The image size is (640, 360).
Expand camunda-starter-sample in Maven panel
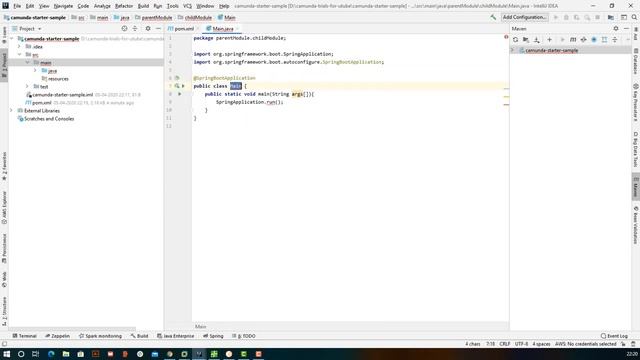tap(513, 50)
